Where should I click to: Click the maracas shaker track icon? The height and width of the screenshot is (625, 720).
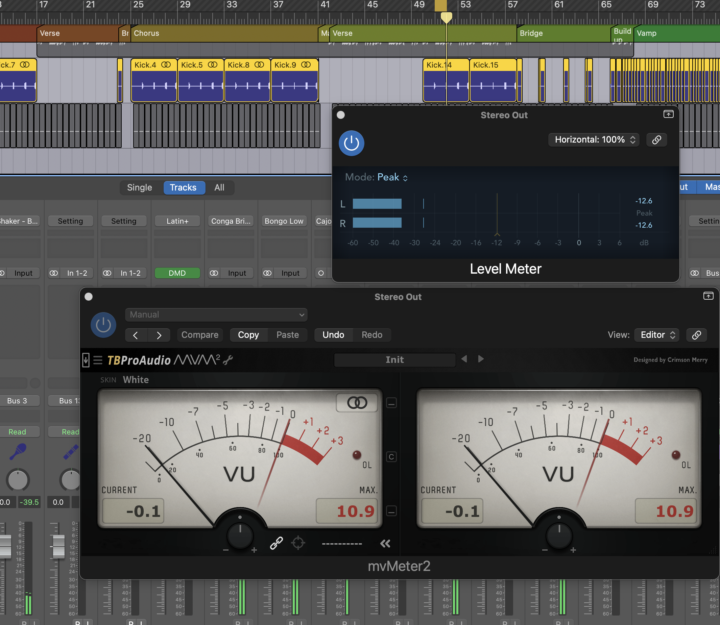(x=18, y=452)
